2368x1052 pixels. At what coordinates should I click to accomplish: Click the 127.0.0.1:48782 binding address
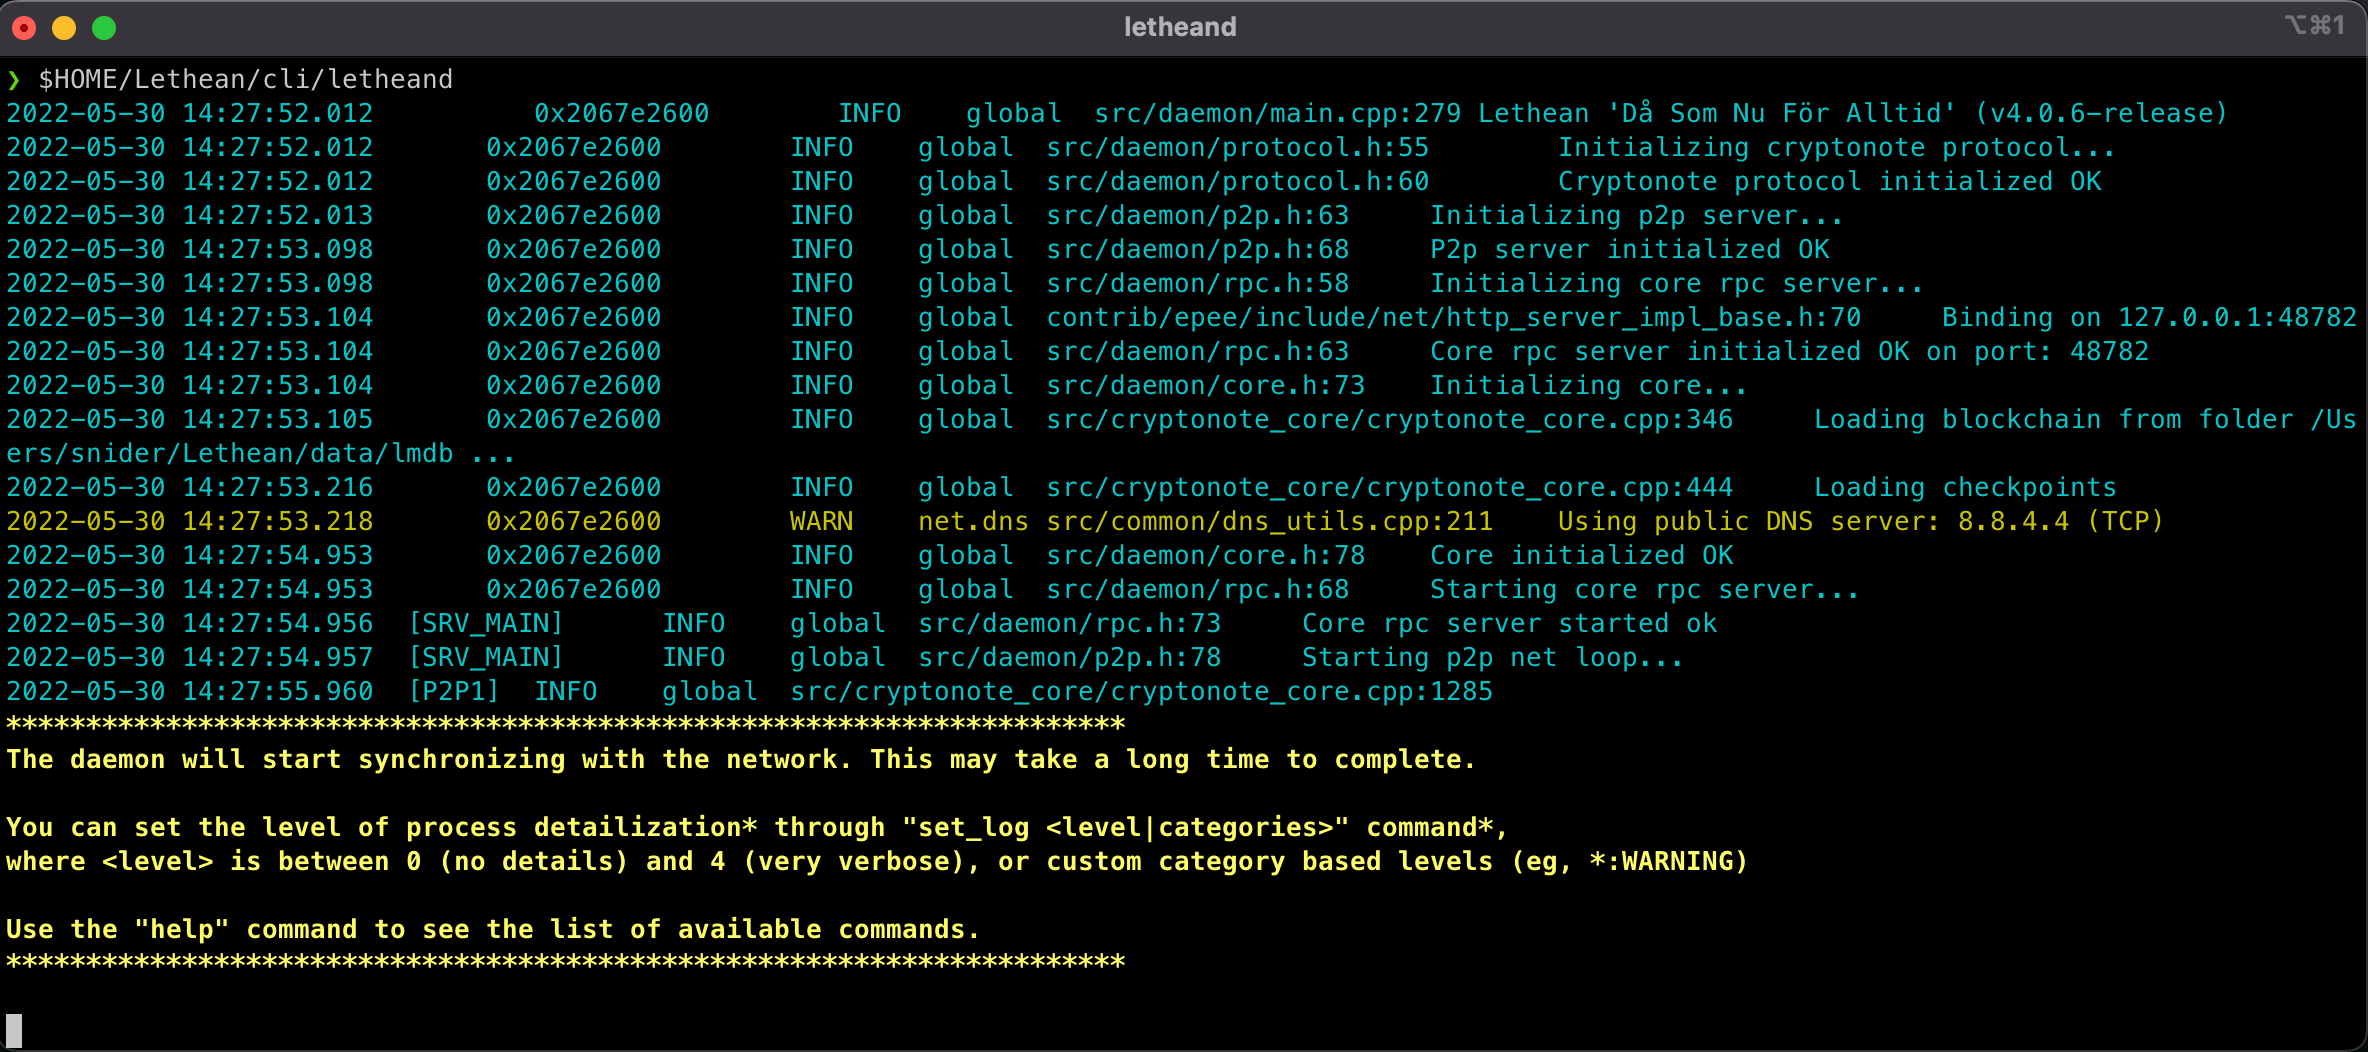coord(2237,318)
